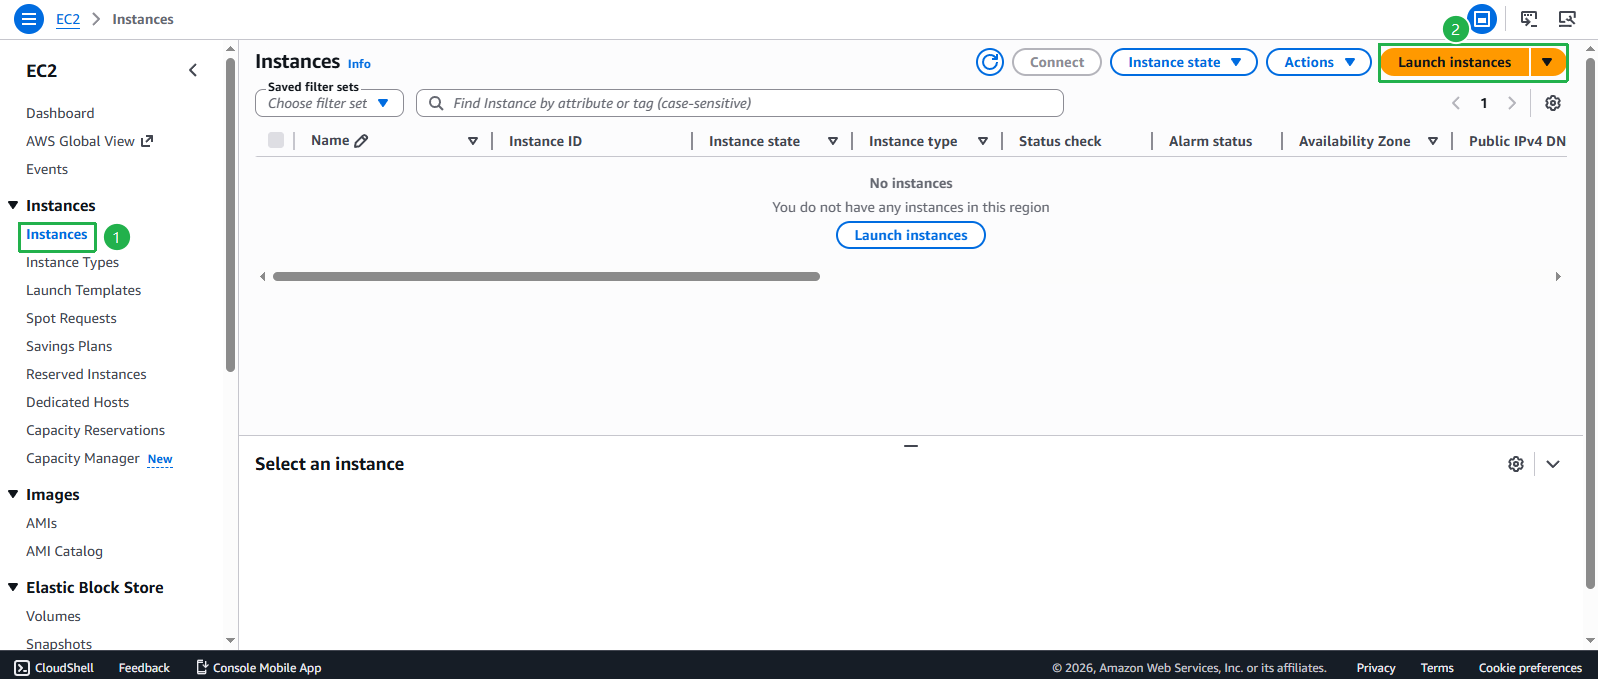Expand the Select an instance panel
This screenshot has height=679, width=1598.
point(1553,464)
